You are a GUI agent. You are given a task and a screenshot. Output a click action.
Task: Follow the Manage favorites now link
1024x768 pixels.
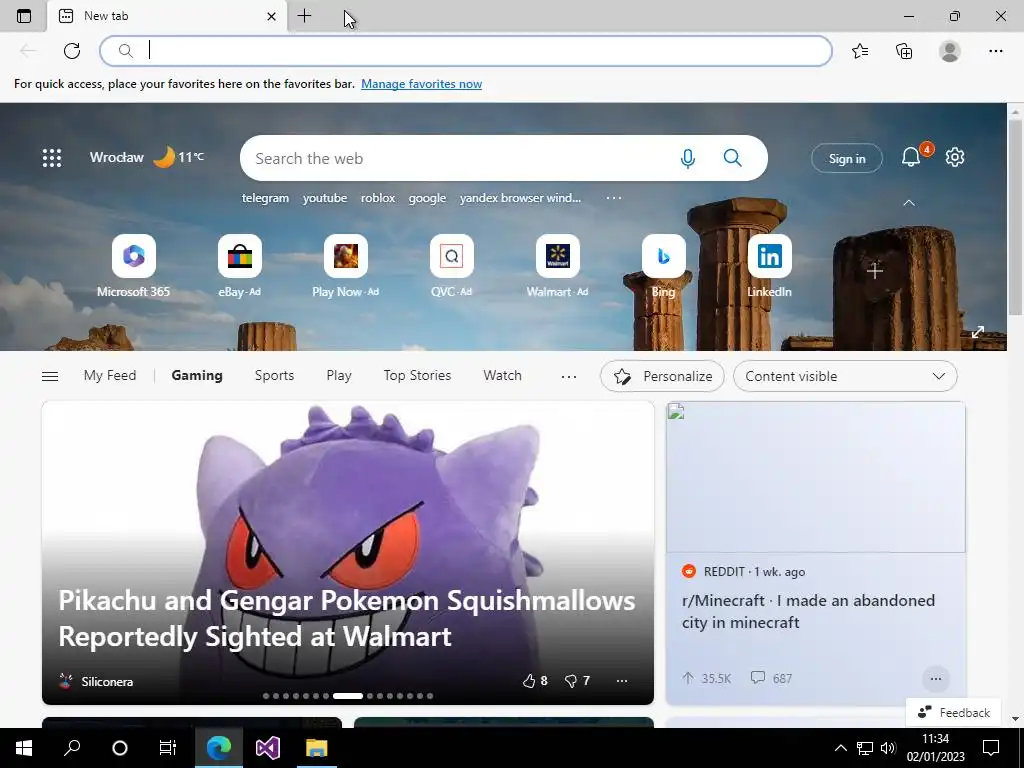tap(421, 84)
